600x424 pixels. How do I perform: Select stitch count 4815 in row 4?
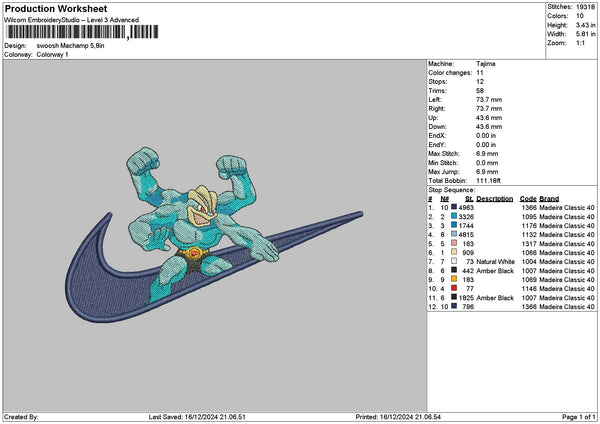click(466, 235)
